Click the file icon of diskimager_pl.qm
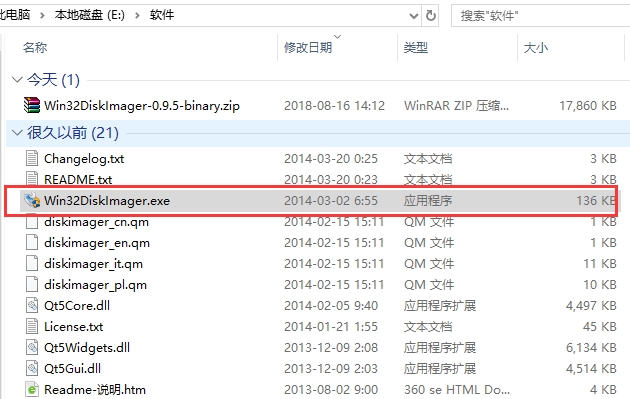 click(x=32, y=284)
